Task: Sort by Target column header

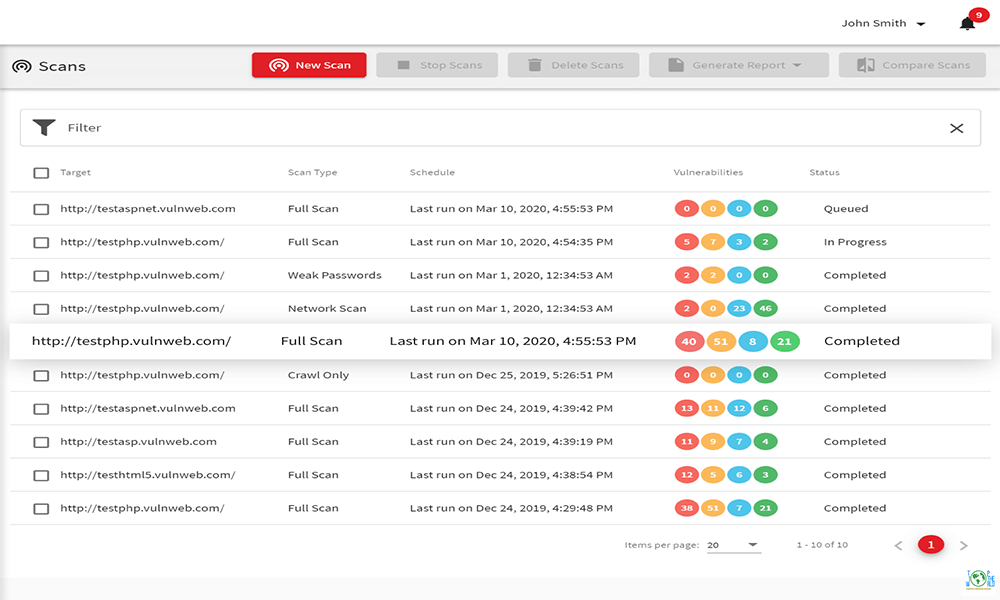Action: click(75, 172)
